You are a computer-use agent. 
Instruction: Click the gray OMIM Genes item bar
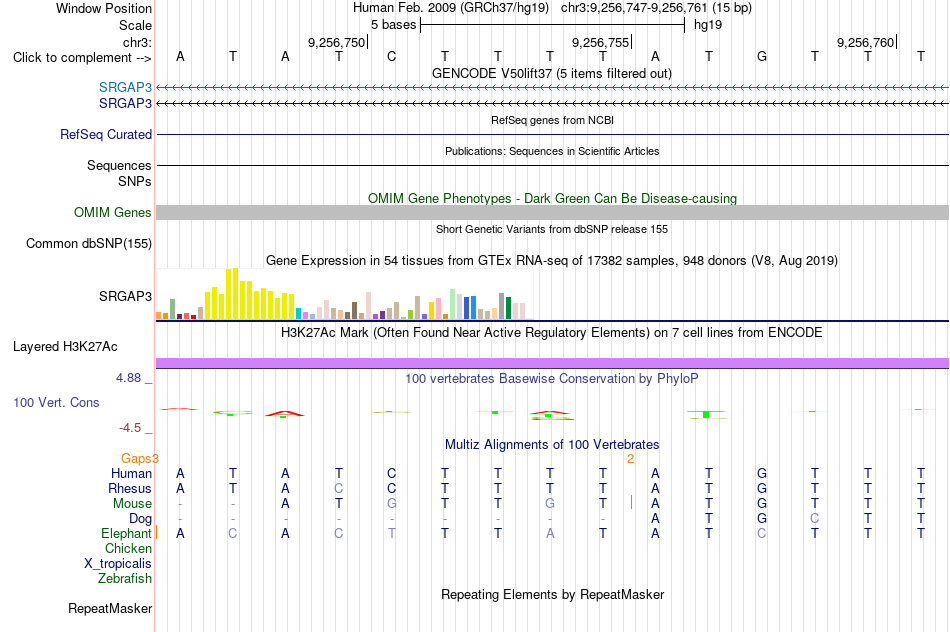552,212
